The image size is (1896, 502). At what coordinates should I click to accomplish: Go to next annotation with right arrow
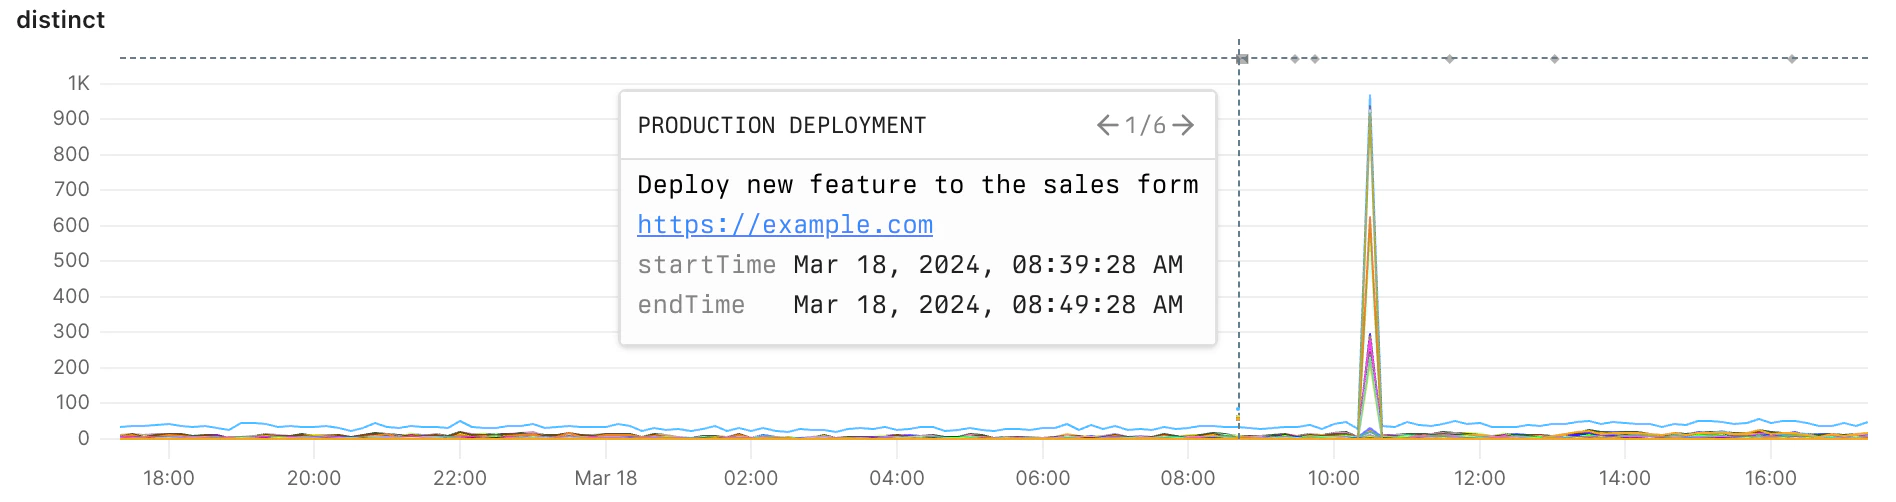pos(1183,125)
